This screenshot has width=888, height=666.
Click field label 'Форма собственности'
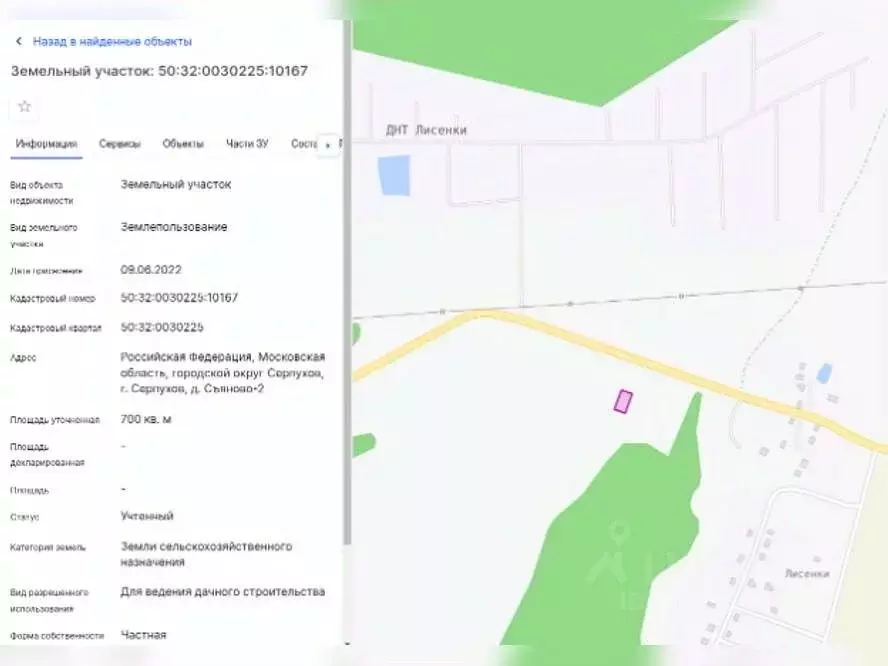click(57, 636)
